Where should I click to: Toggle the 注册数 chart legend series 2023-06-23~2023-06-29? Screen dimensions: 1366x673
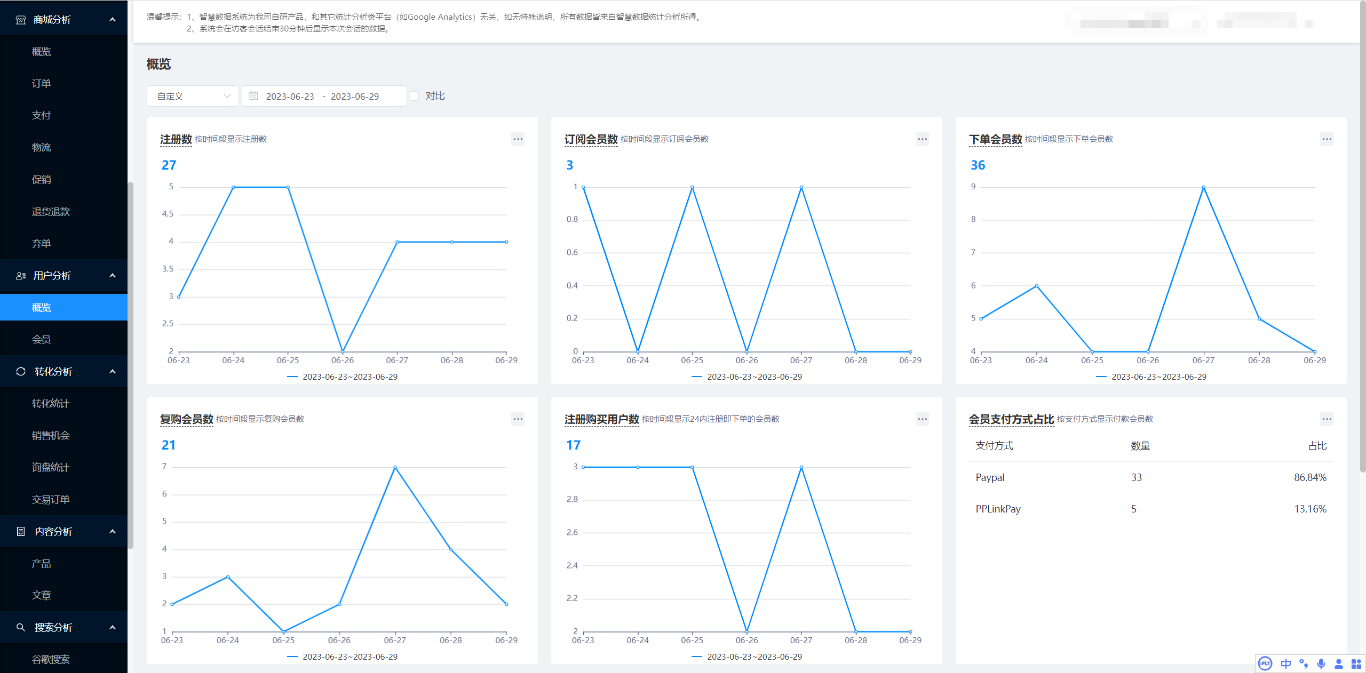(341, 377)
